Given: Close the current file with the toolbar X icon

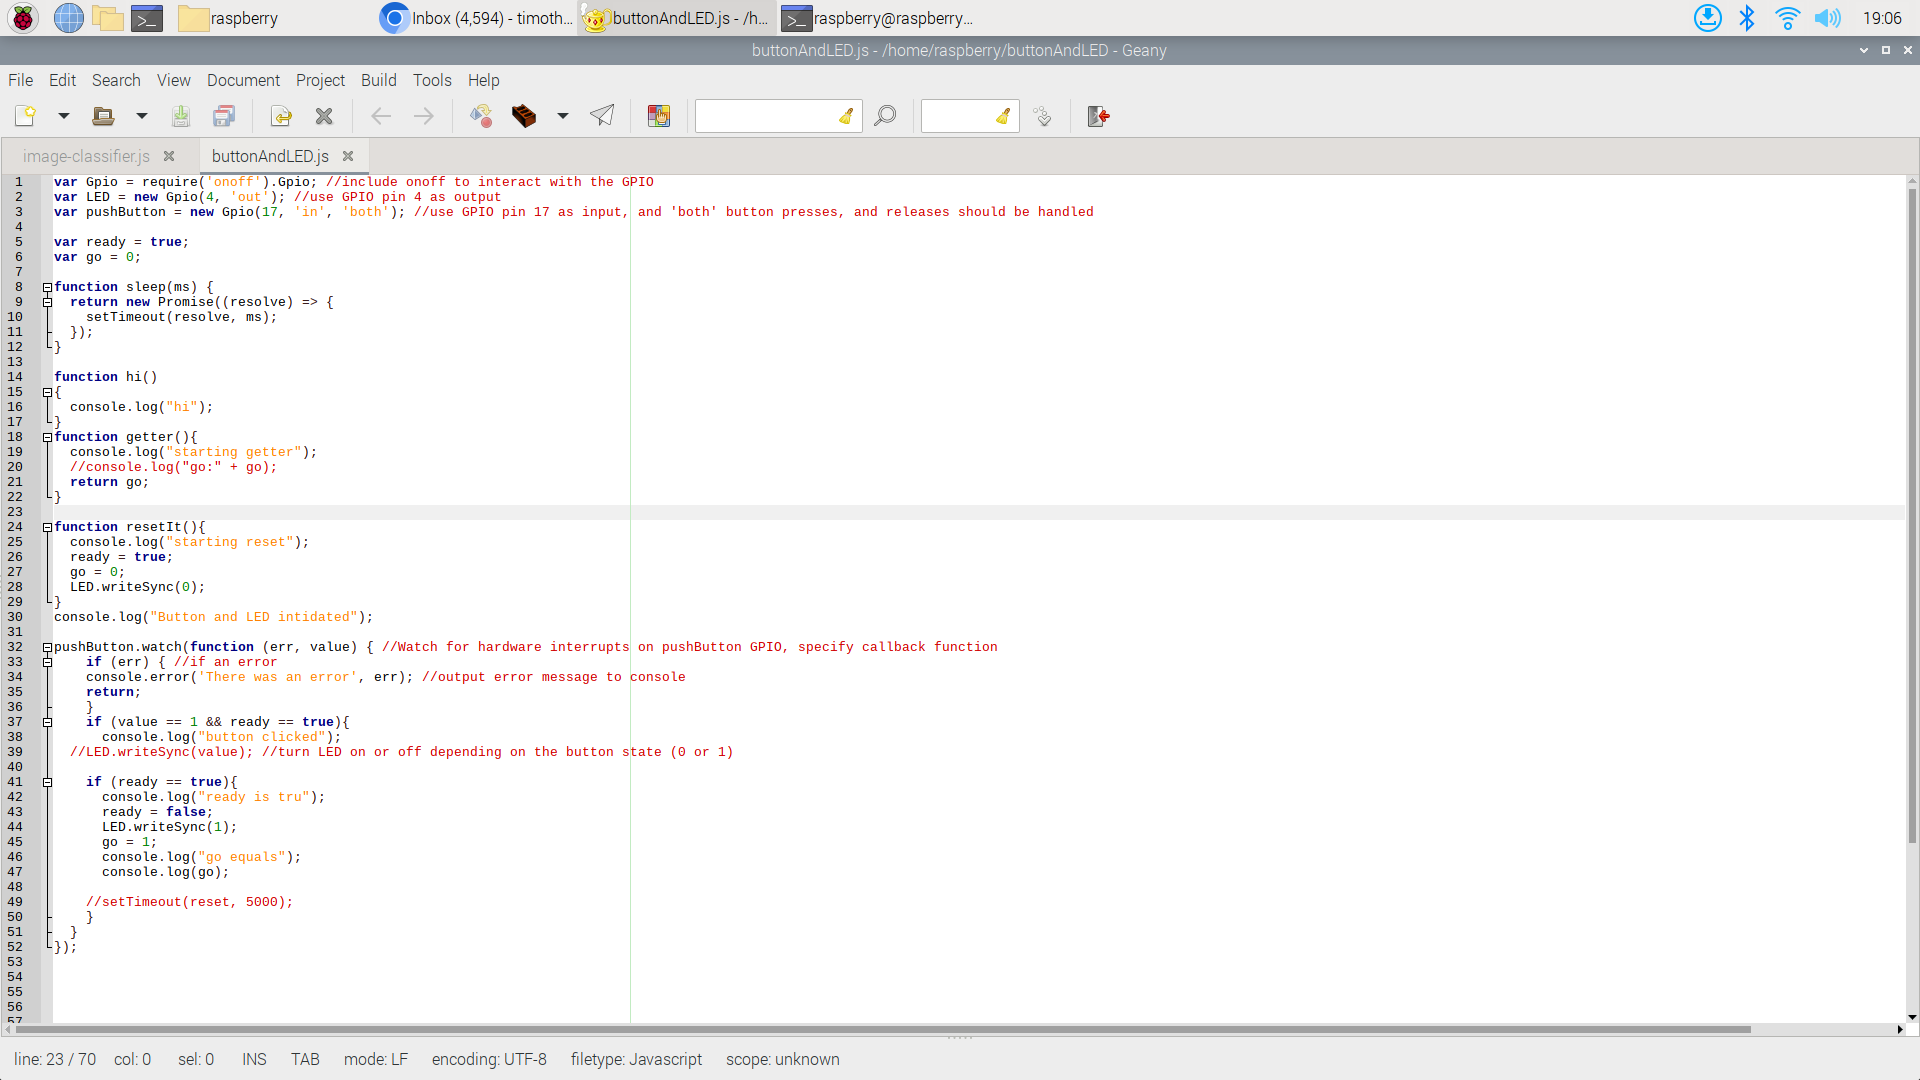Looking at the screenshot, I should point(324,116).
